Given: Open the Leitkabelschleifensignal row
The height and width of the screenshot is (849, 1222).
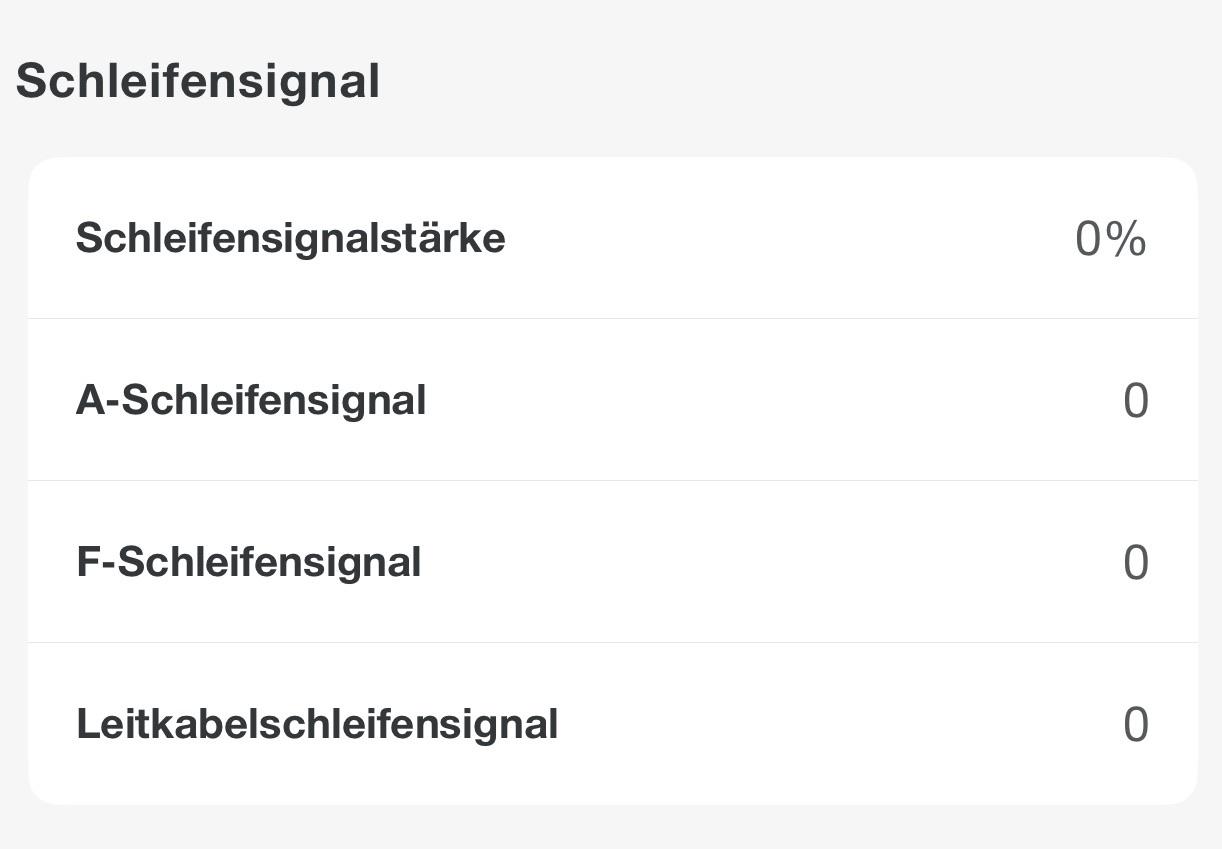Looking at the screenshot, I should coord(613,724).
